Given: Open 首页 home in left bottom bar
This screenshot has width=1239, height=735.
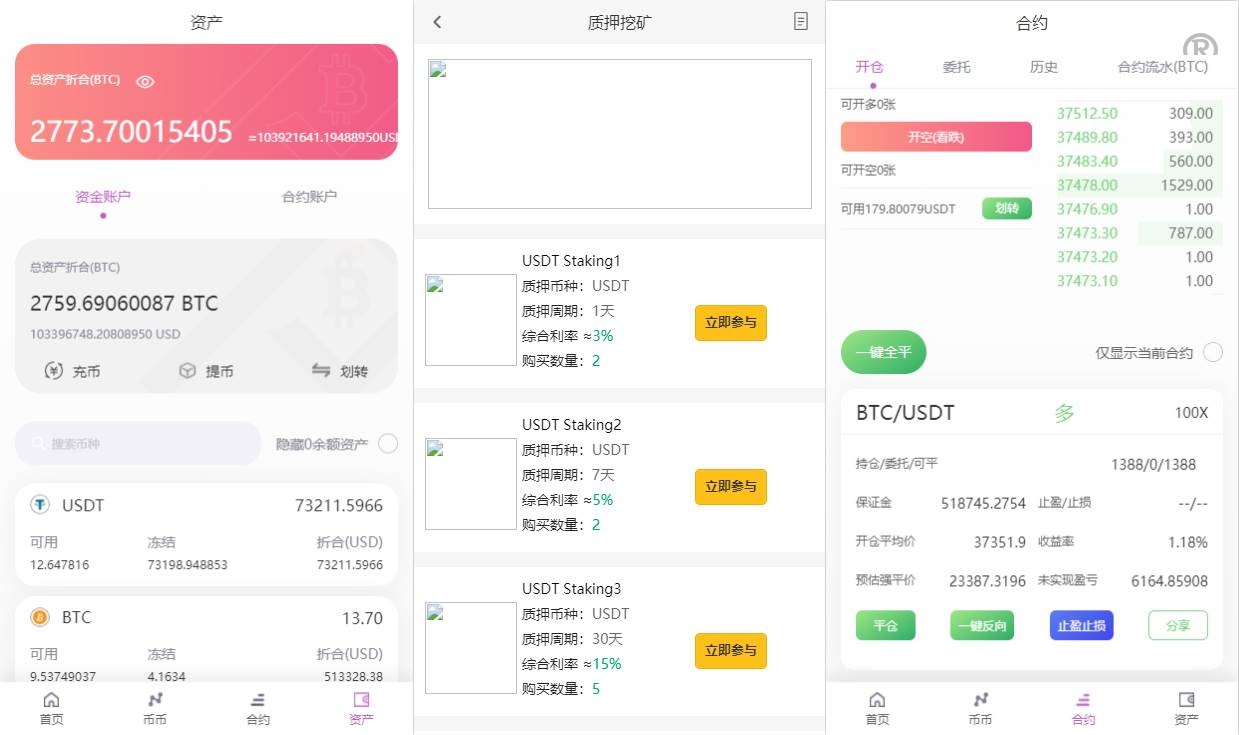Looking at the screenshot, I should click(x=51, y=707).
